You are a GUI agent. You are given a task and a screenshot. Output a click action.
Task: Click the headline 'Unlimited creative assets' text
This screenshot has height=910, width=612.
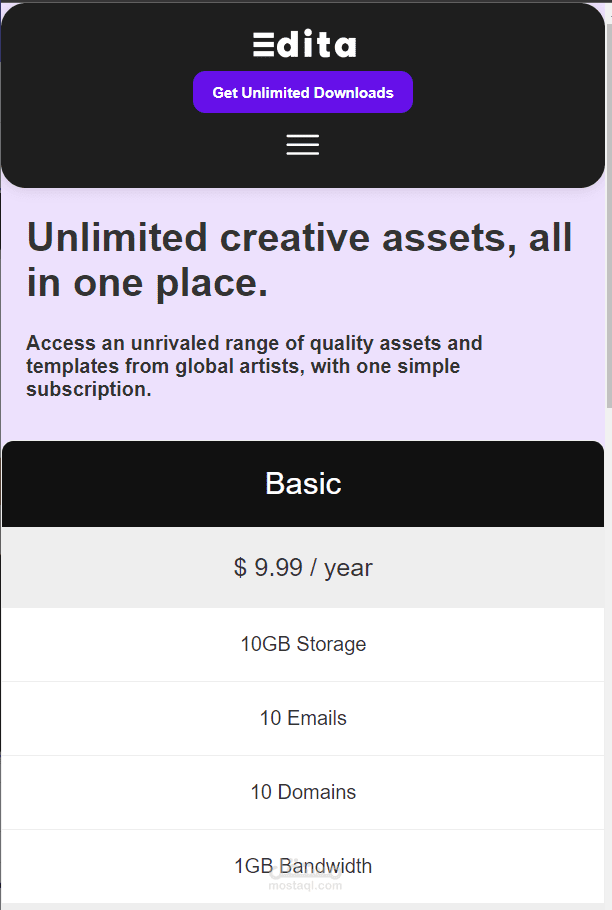click(x=299, y=261)
